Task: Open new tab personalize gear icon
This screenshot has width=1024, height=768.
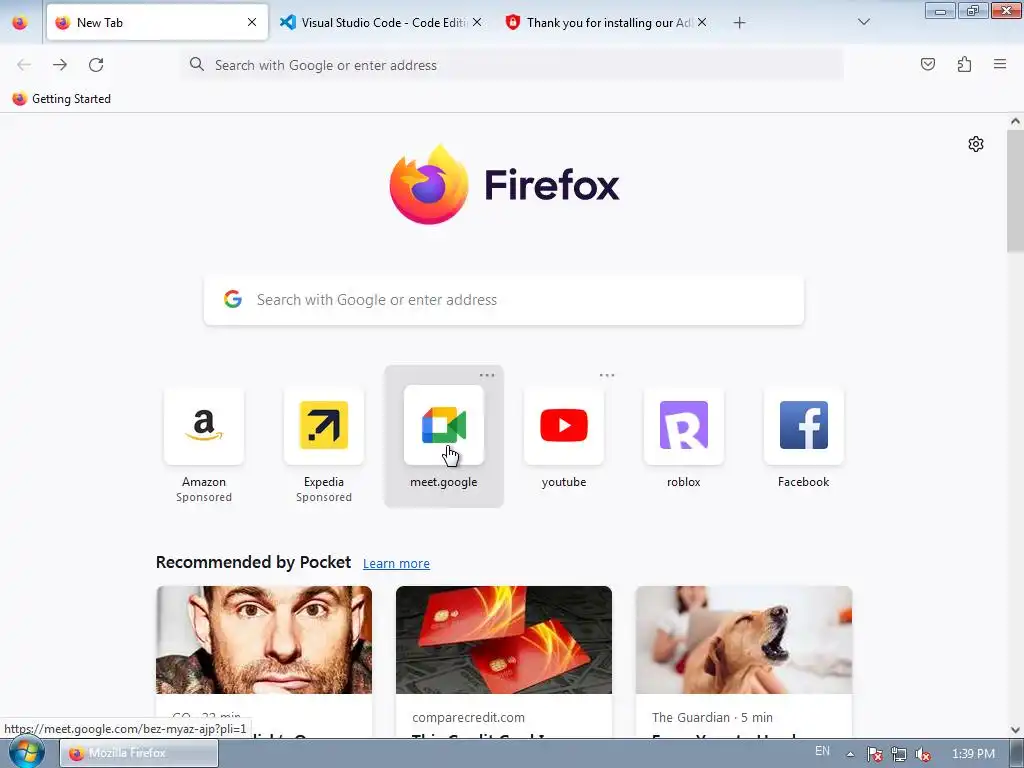Action: click(976, 144)
